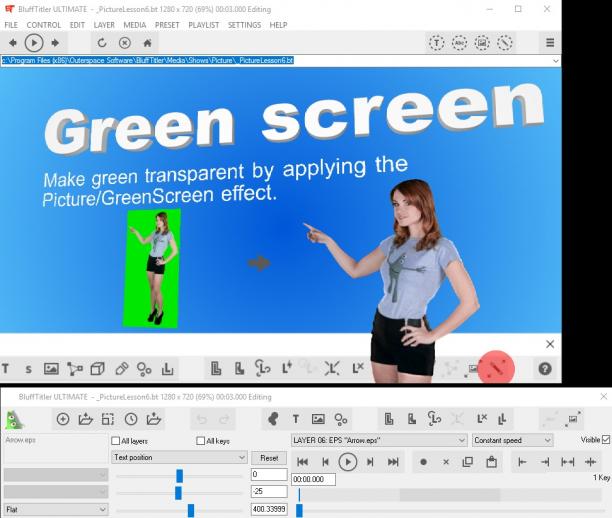Screen dimensions: 612x518
Task: Click the dashed-circle T text icon
Action: point(436,43)
